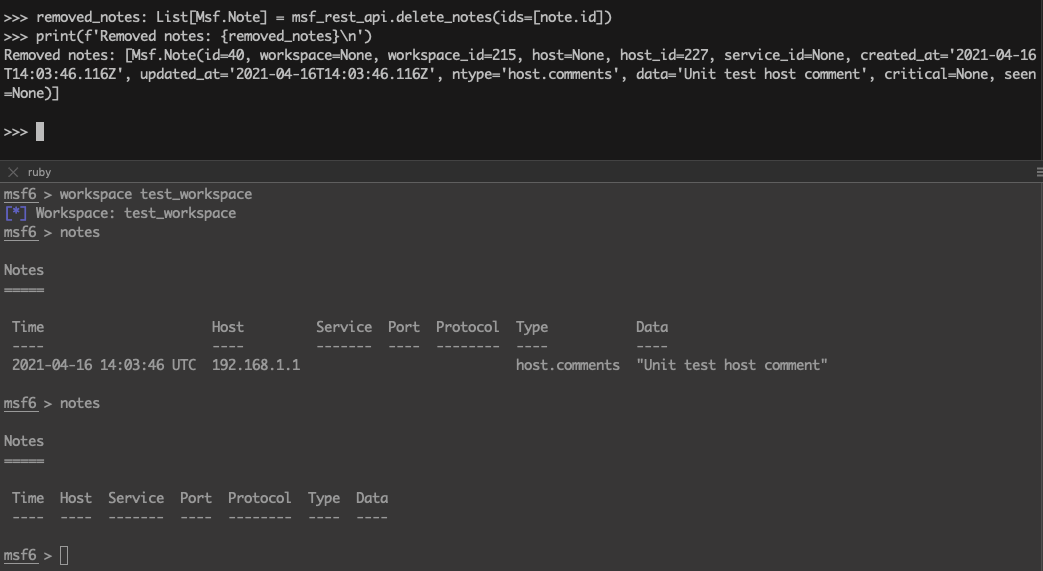Open the pane menu icon at right edge
Viewport: 1043px width, 571px height.
(1038, 172)
